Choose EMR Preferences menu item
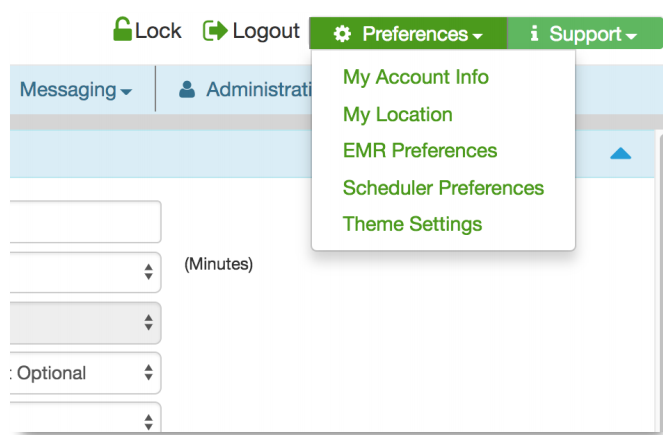 tap(419, 151)
